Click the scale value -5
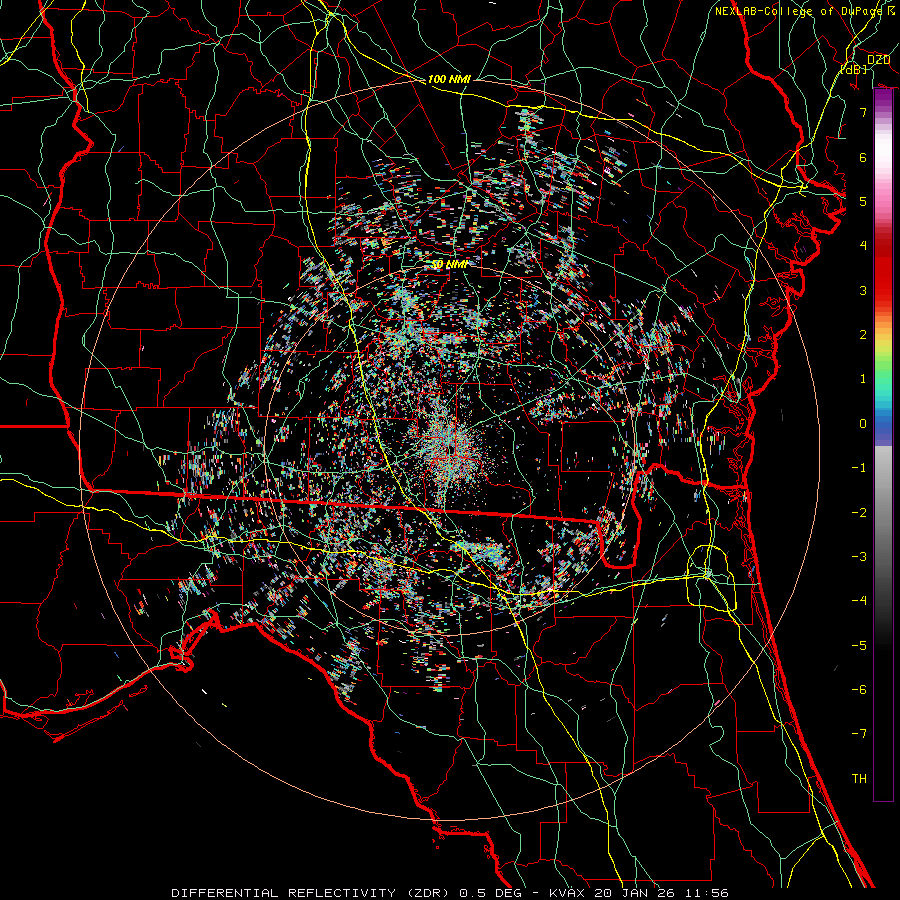This screenshot has height=900, width=900. pyautogui.click(x=859, y=646)
